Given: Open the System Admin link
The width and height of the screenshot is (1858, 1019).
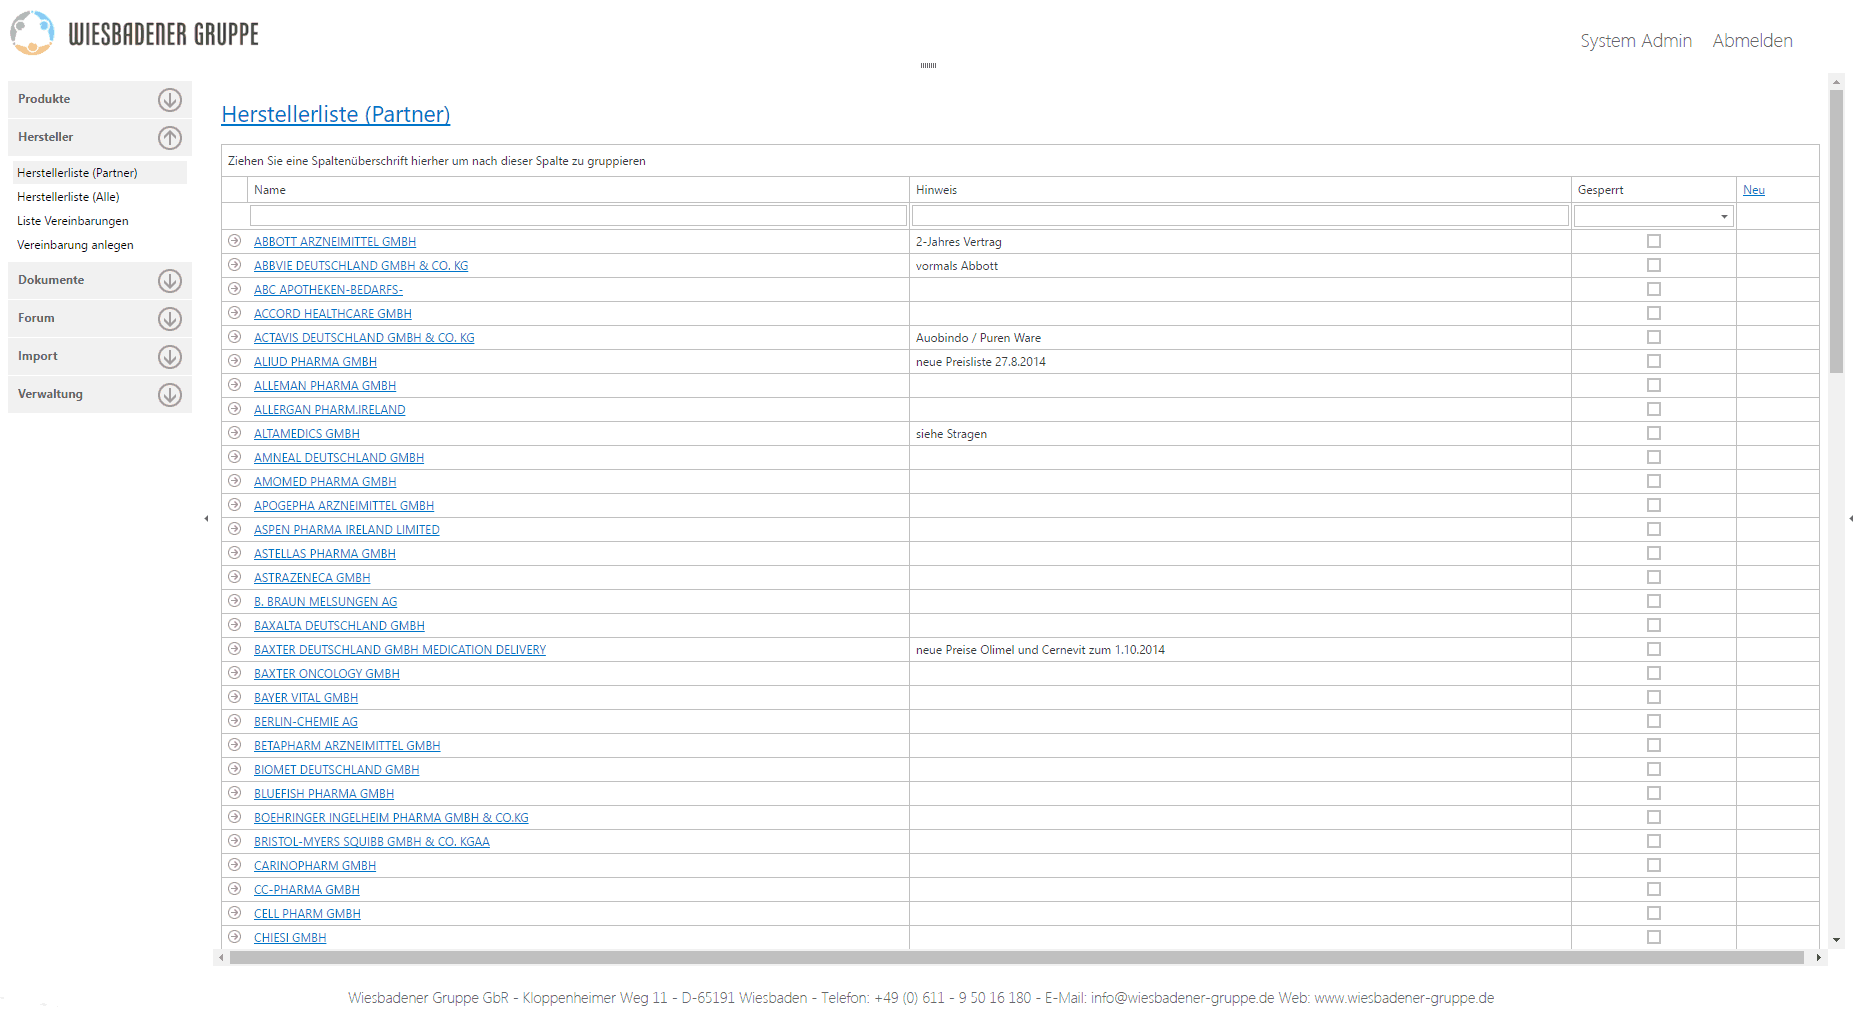Looking at the screenshot, I should (x=1636, y=41).
